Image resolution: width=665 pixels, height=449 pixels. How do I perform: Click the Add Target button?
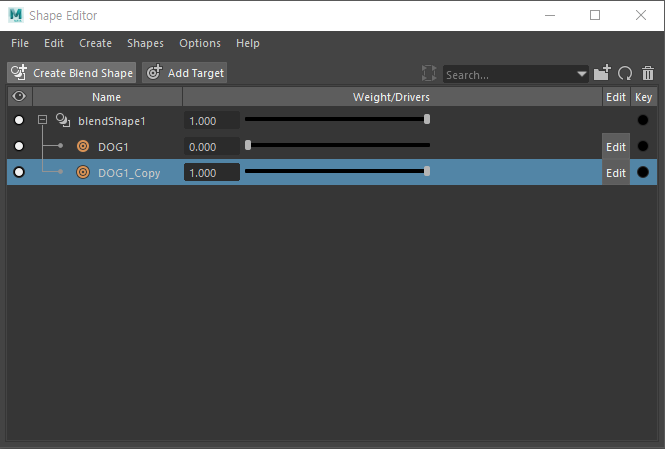click(184, 73)
